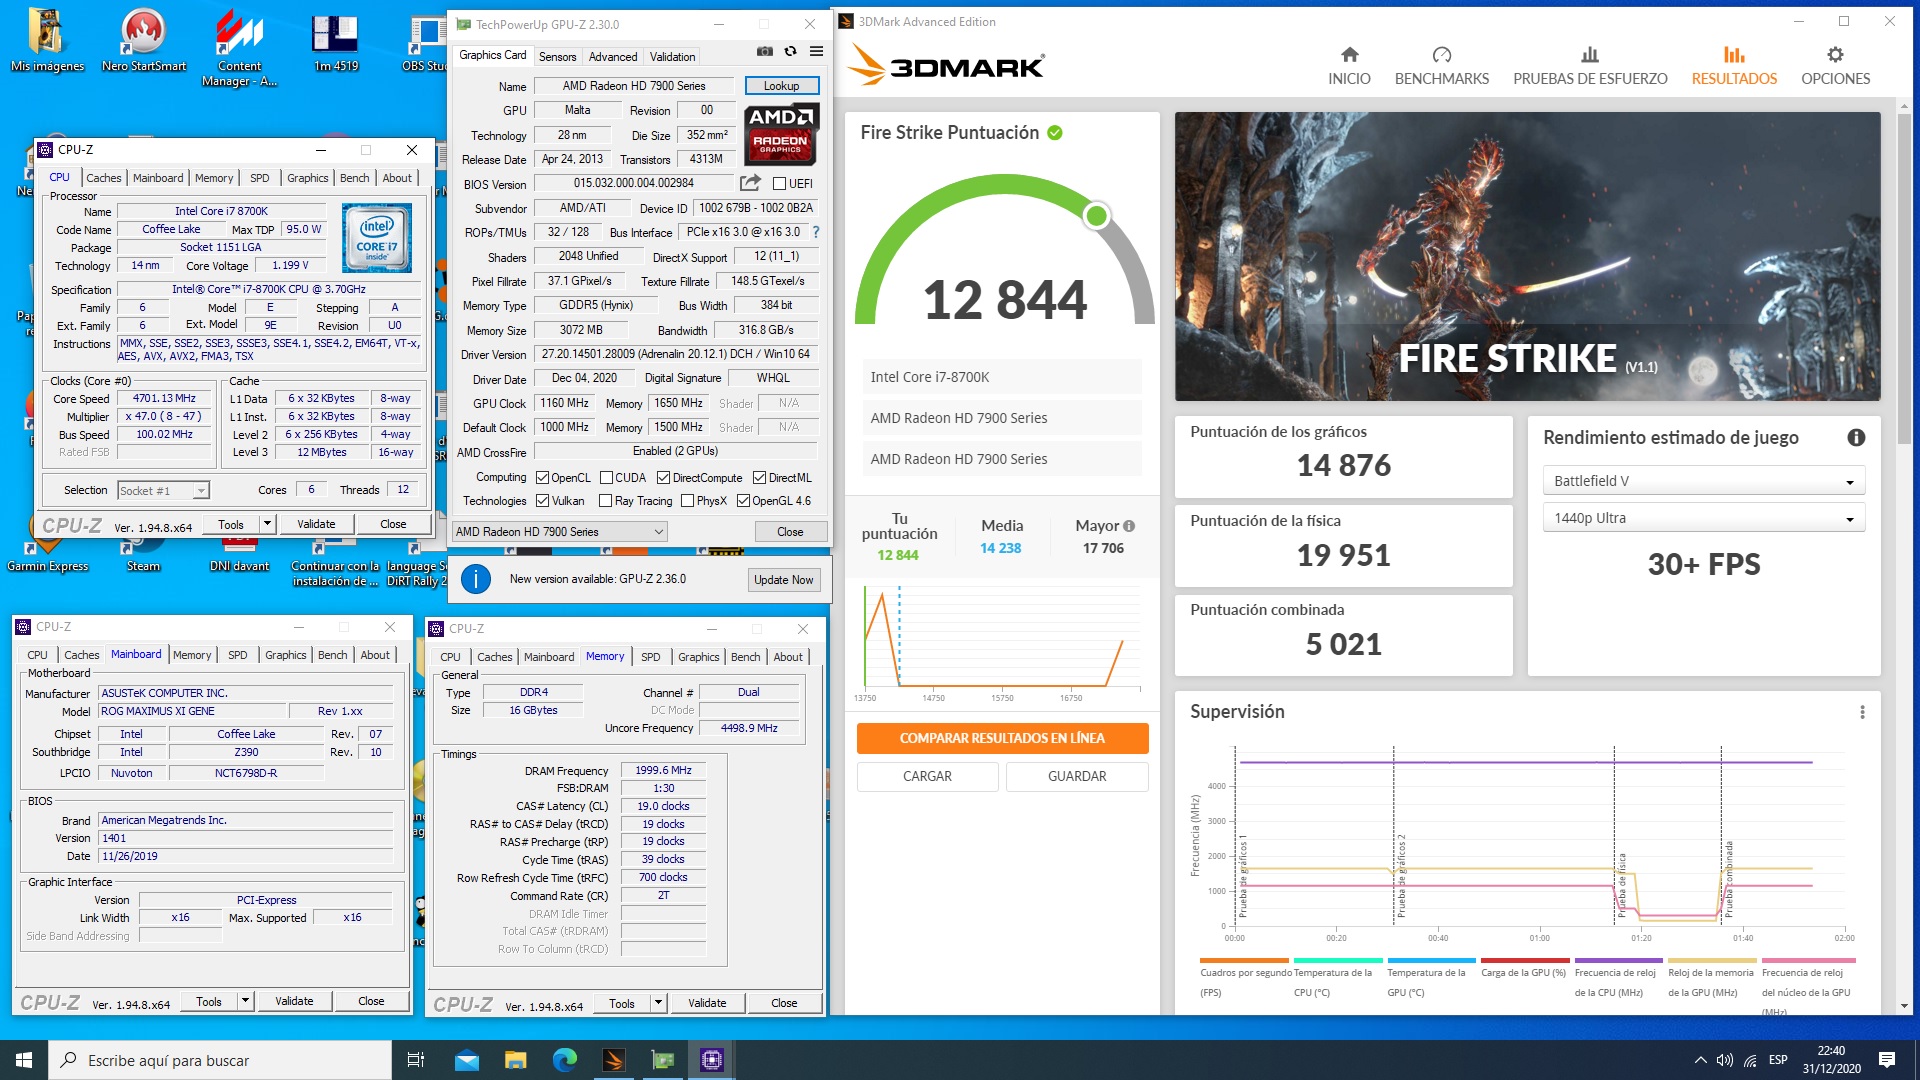Viewport: 1920px width, 1080px height.
Task: Open GPU-Z hamburger menu icon
Action: tap(816, 51)
